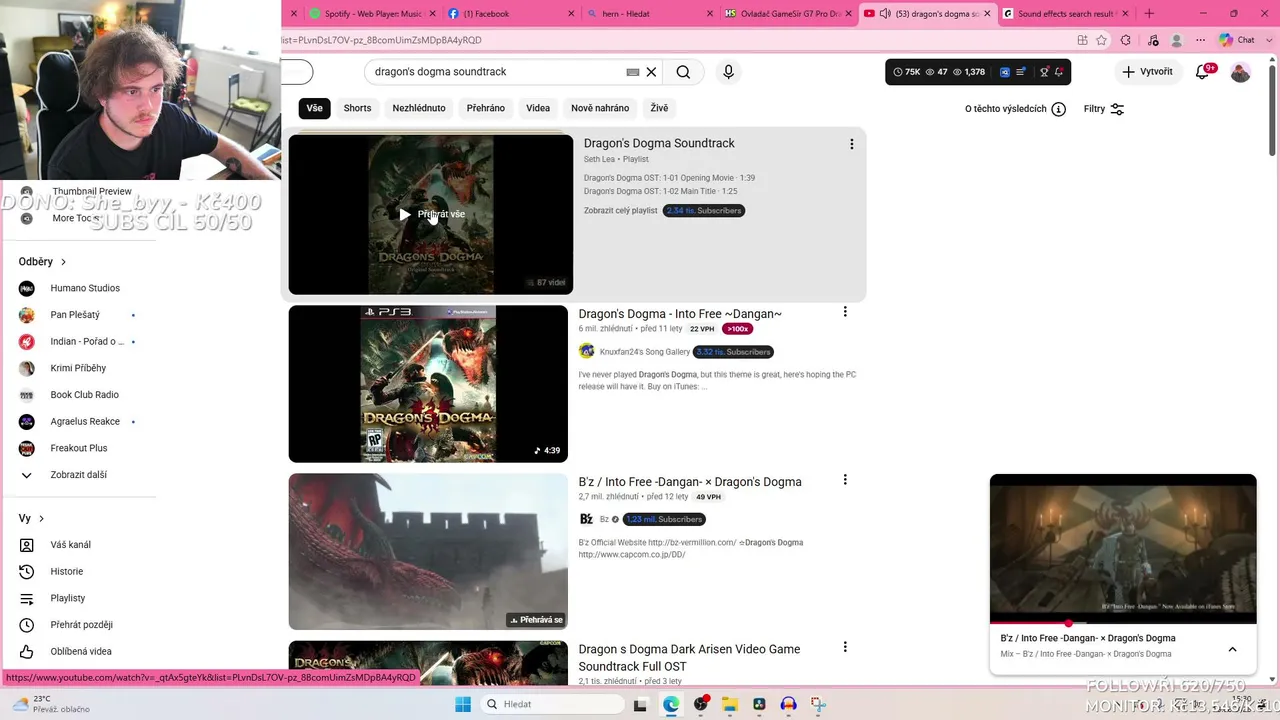
Task: Switch to the Sound effects search result tab
Action: click(1066, 13)
